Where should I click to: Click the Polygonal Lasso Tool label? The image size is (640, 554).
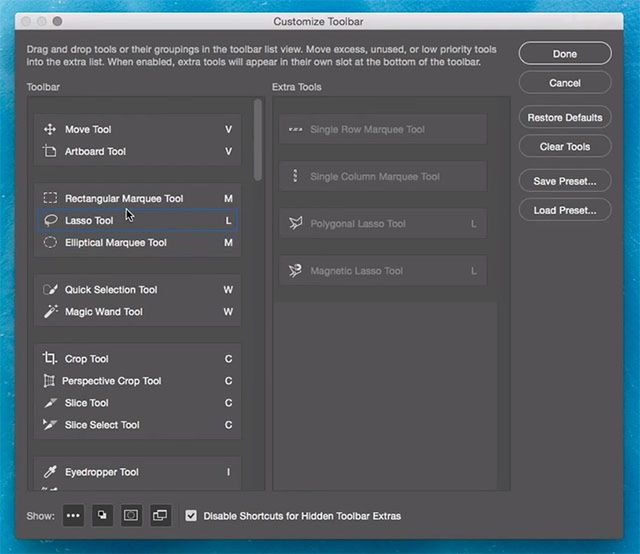[x=358, y=224]
